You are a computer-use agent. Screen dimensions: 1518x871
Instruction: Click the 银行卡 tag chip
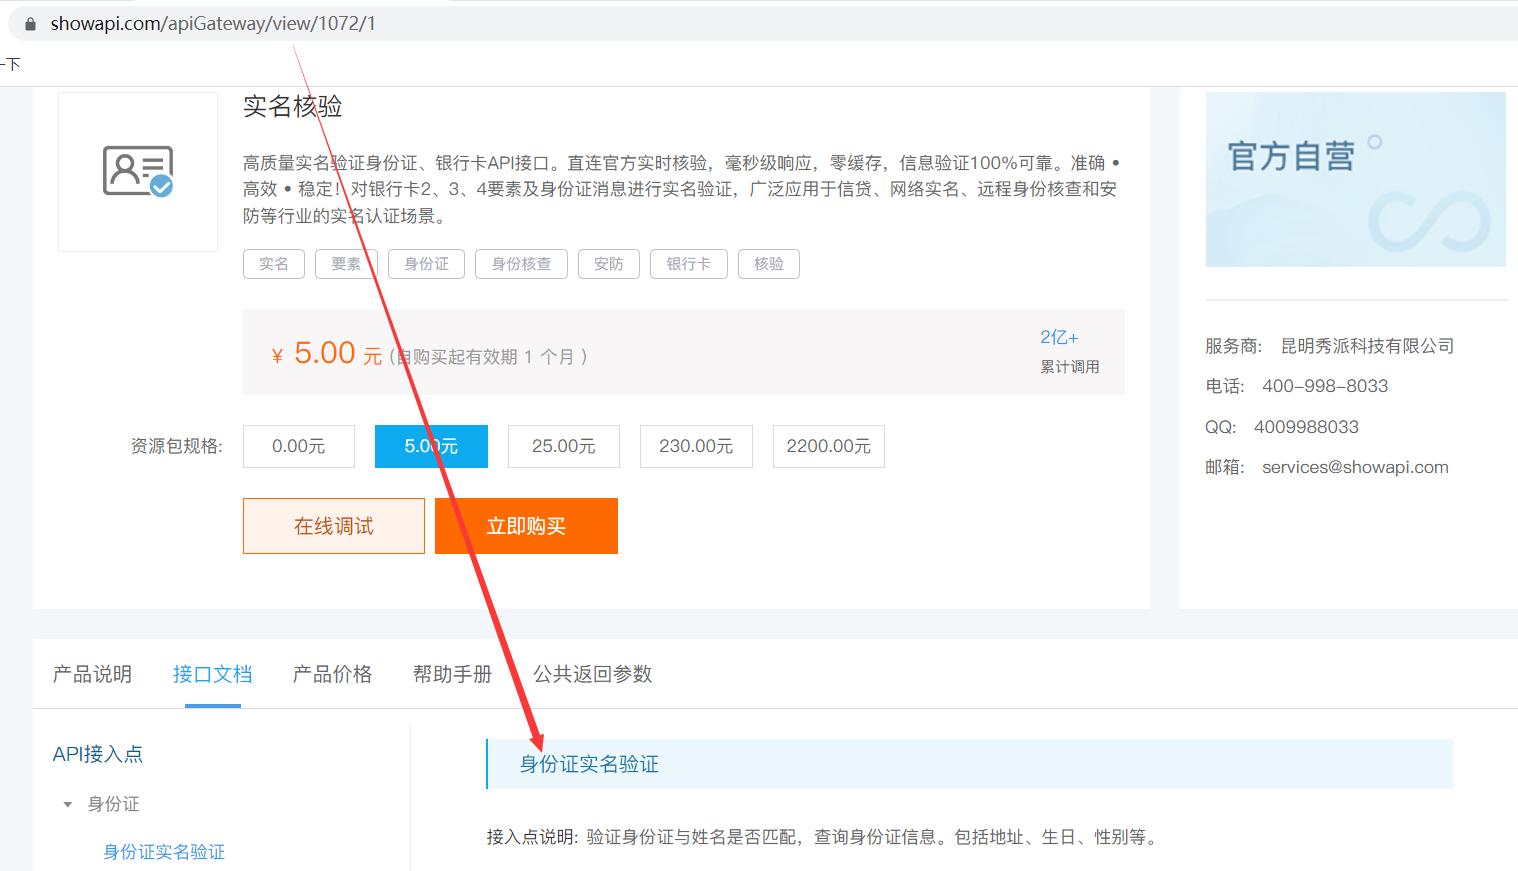click(688, 263)
